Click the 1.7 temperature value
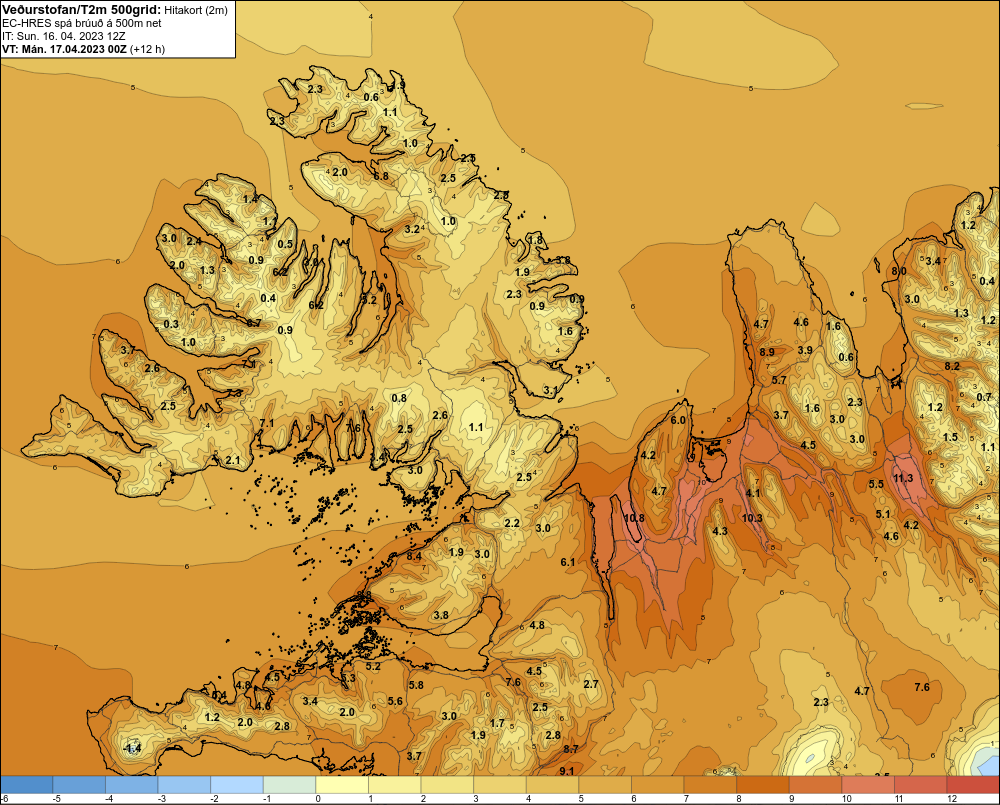This screenshot has width=1000, height=805. pyautogui.click(x=497, y=723)
